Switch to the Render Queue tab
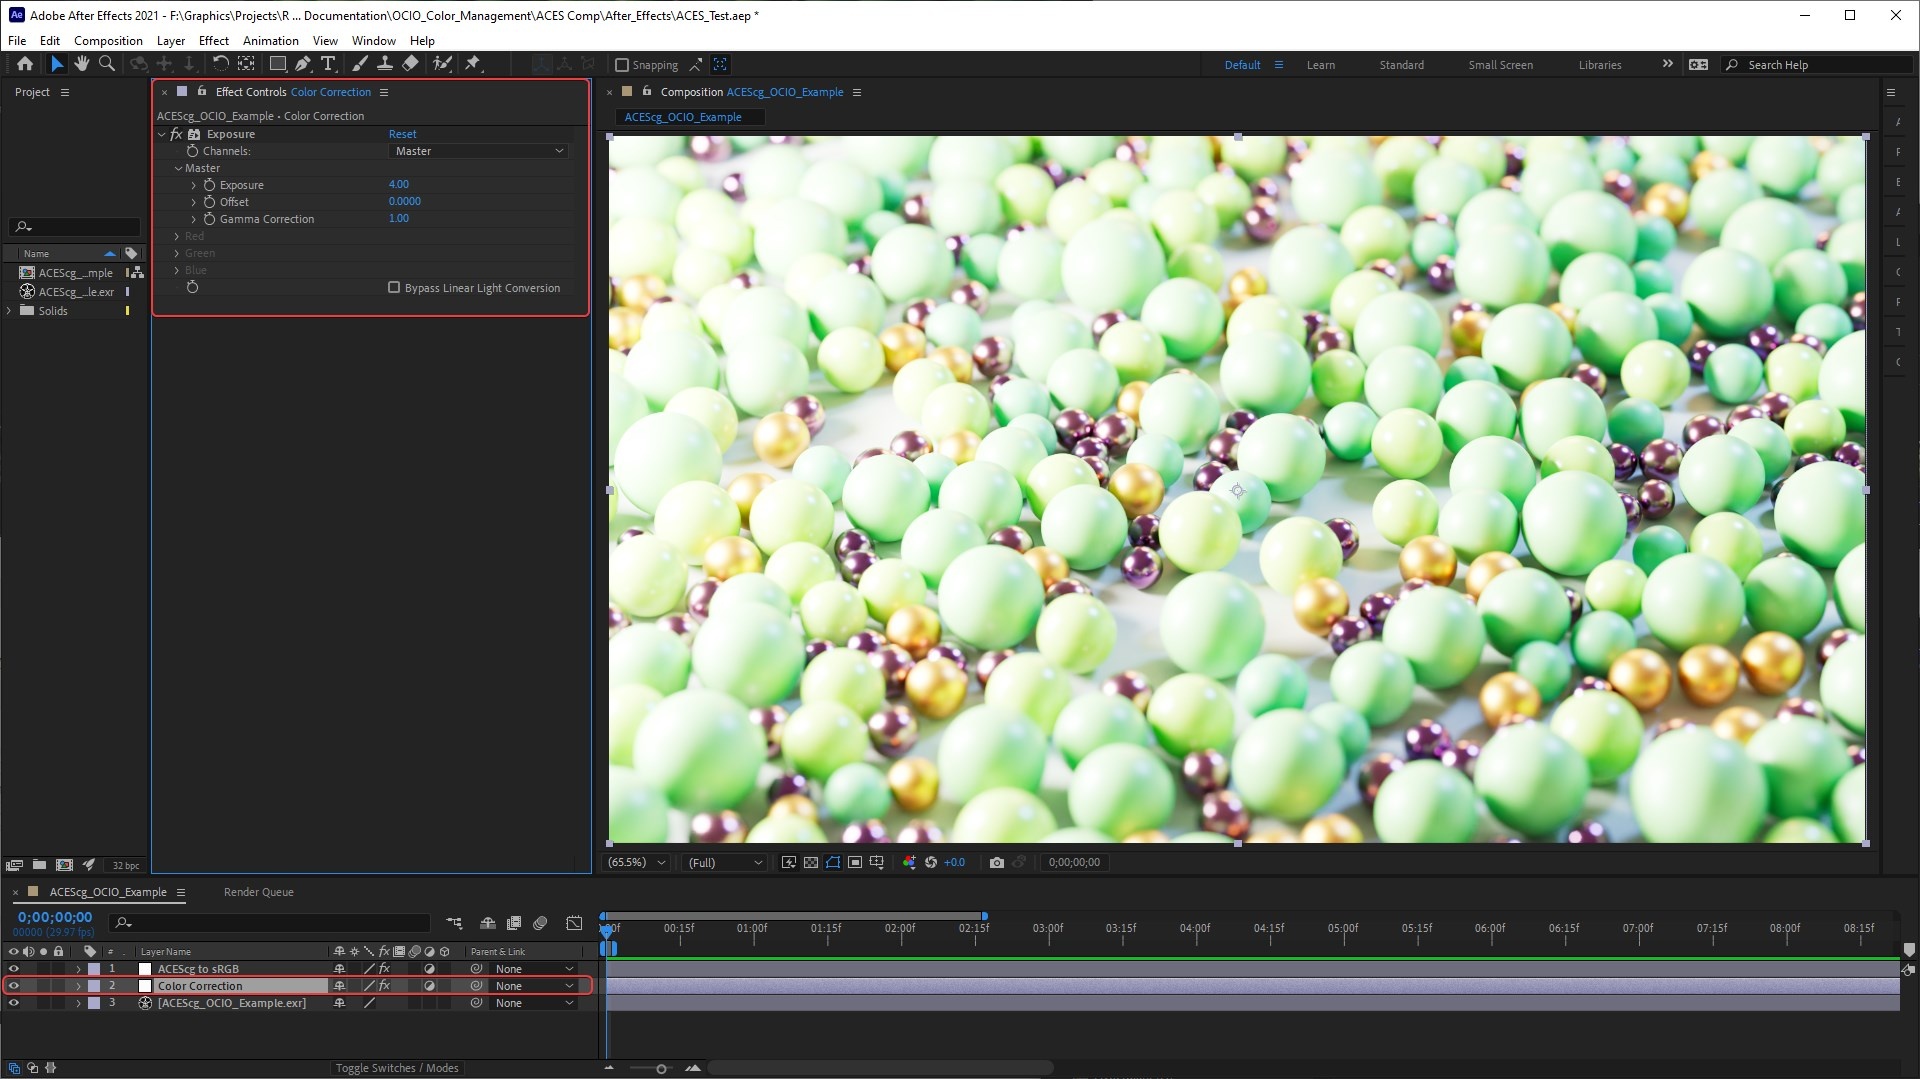 pos(258,892)
